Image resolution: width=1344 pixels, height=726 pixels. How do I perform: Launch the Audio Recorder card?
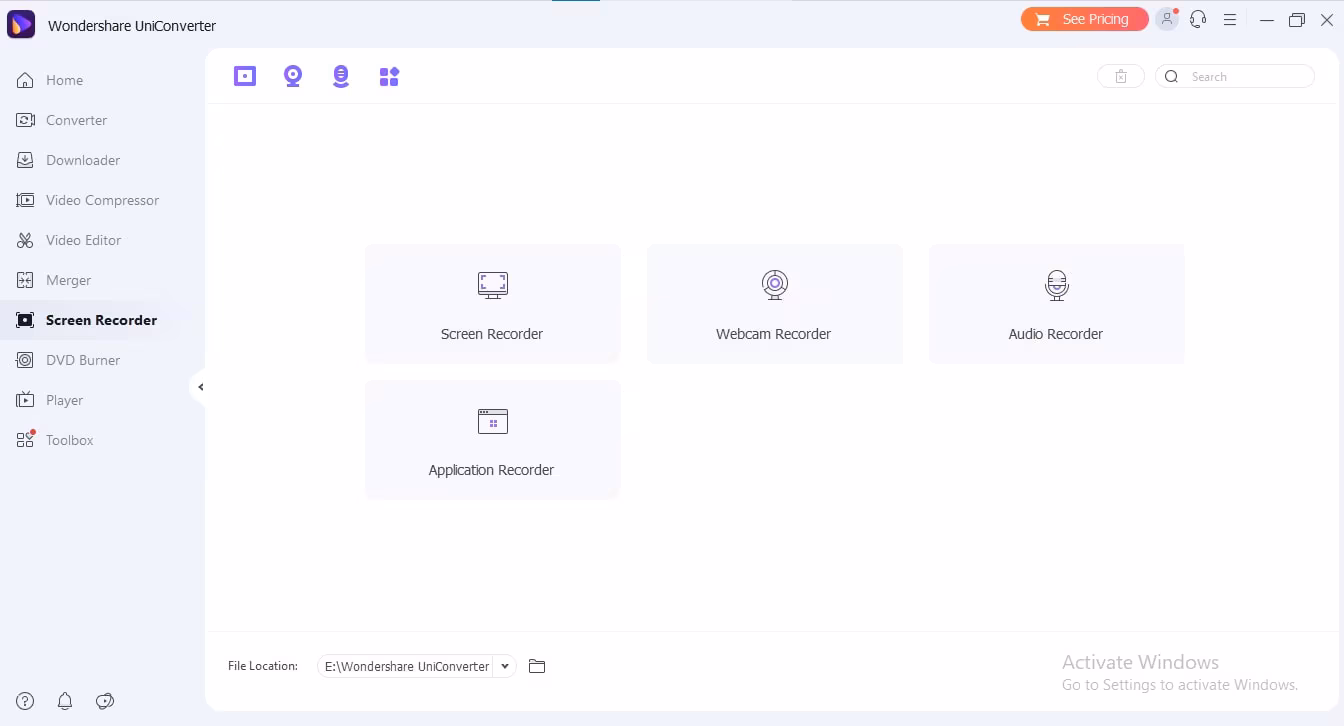pos(1057,303)
